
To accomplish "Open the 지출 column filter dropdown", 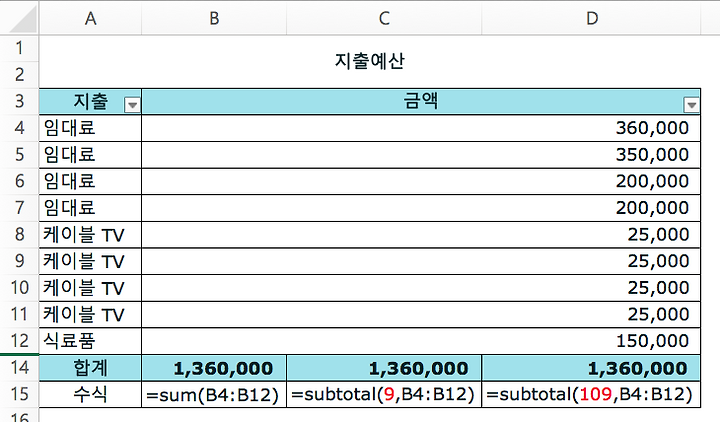I will click(x=132, y=105).
